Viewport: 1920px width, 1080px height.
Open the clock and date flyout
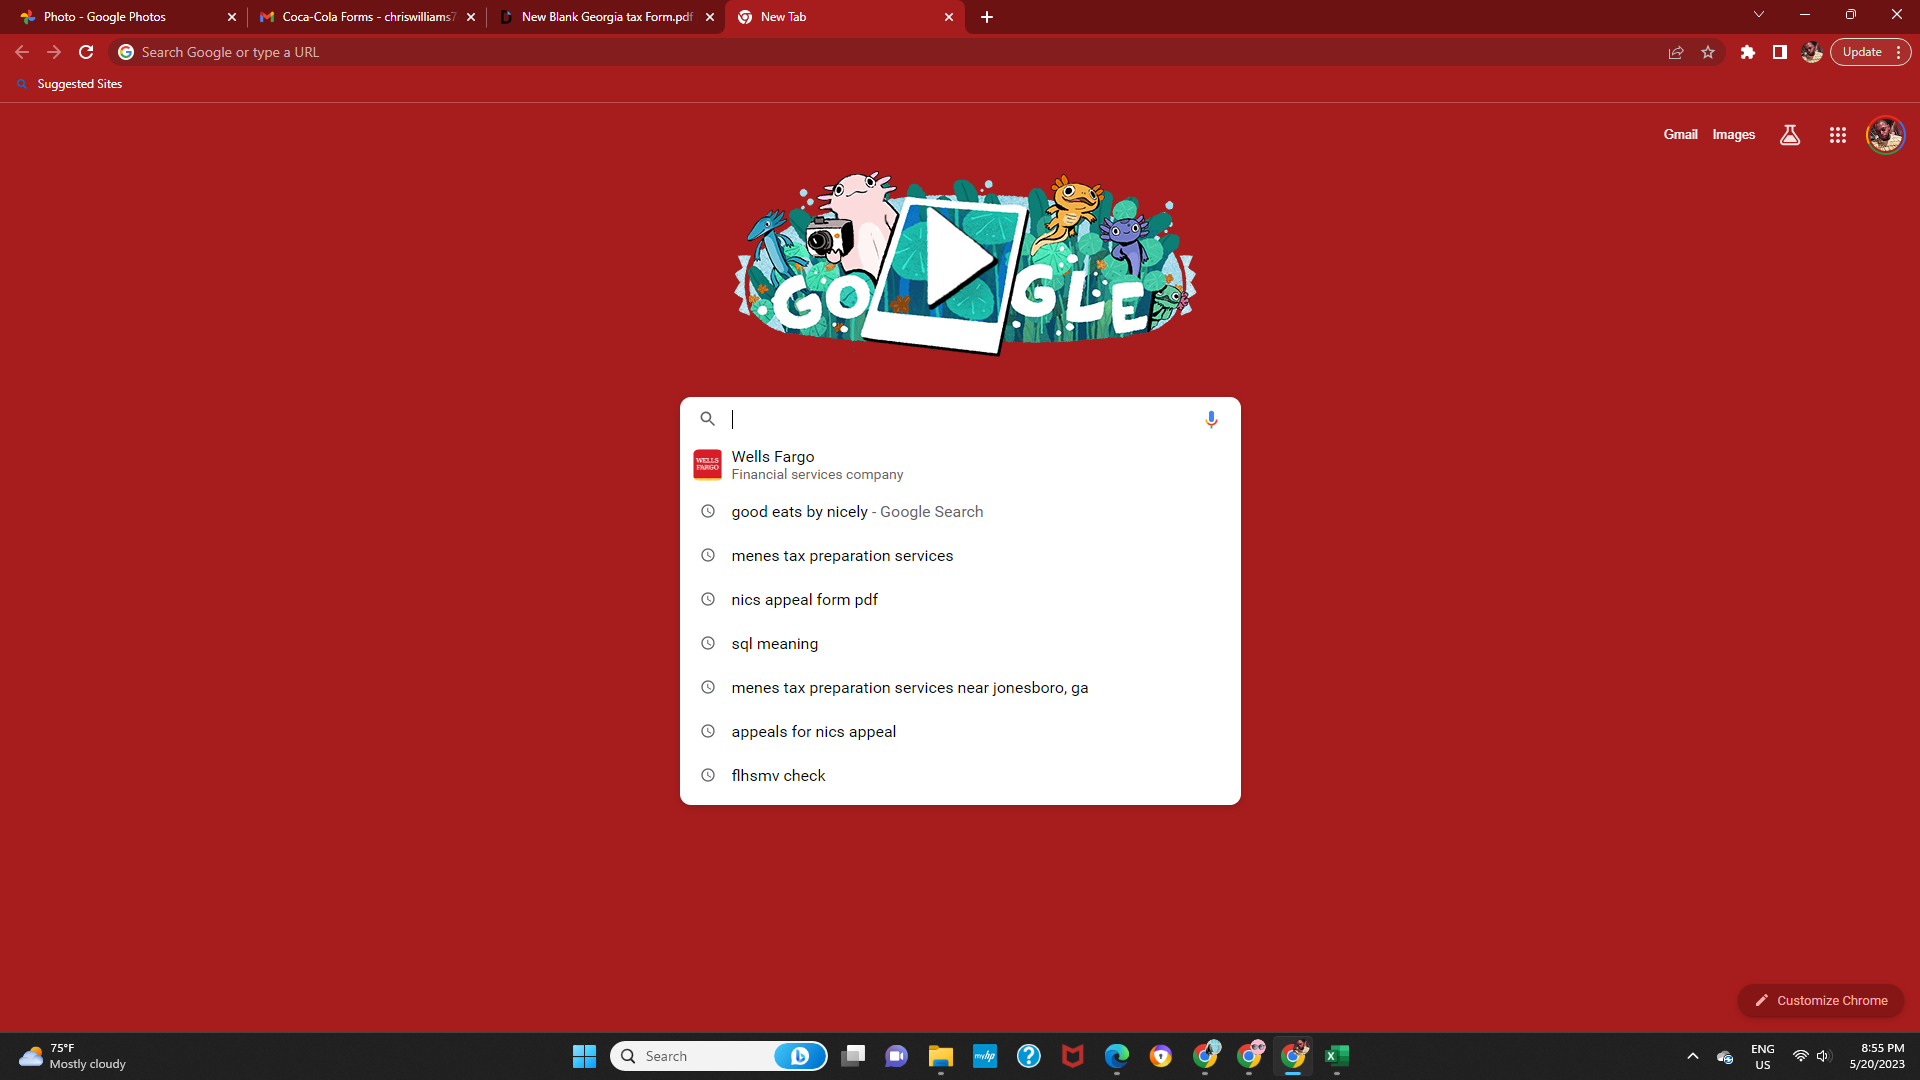1877,1056
